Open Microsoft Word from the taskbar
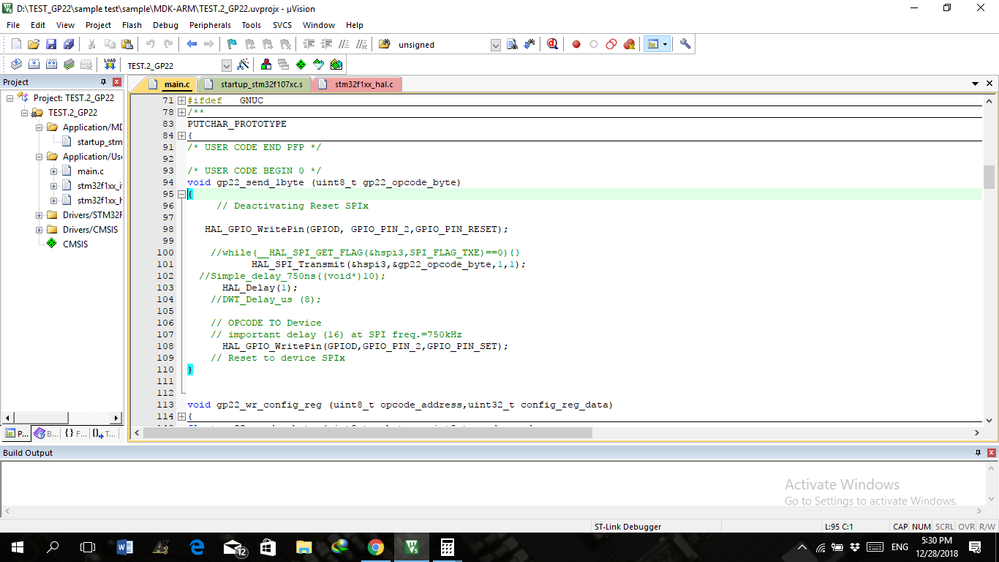This screenshot has height=562, width=999. pos(125,547)
